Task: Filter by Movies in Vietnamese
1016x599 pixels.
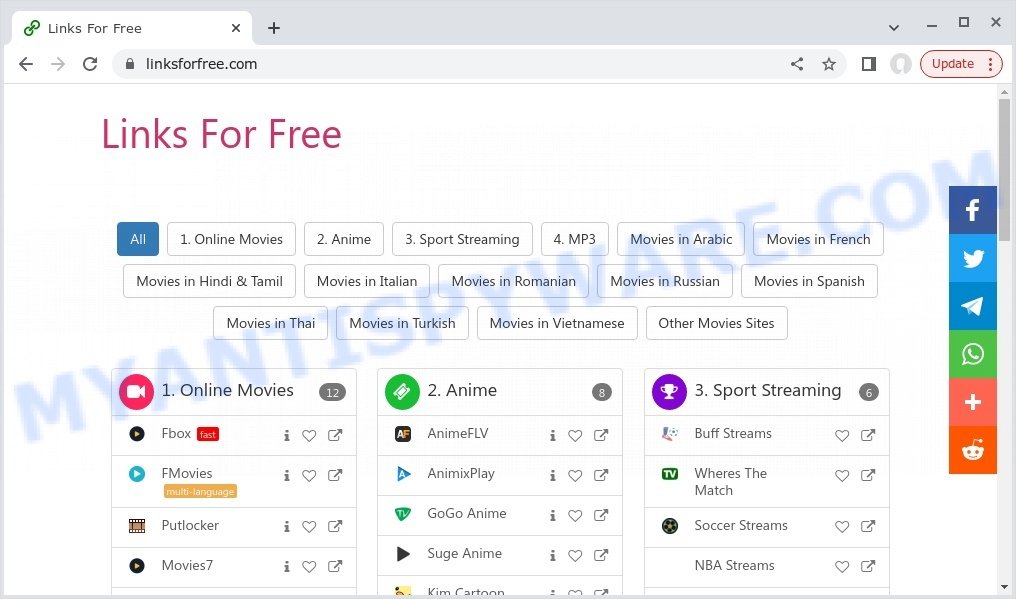Action: pyautogui.click(x=557, y=323)
